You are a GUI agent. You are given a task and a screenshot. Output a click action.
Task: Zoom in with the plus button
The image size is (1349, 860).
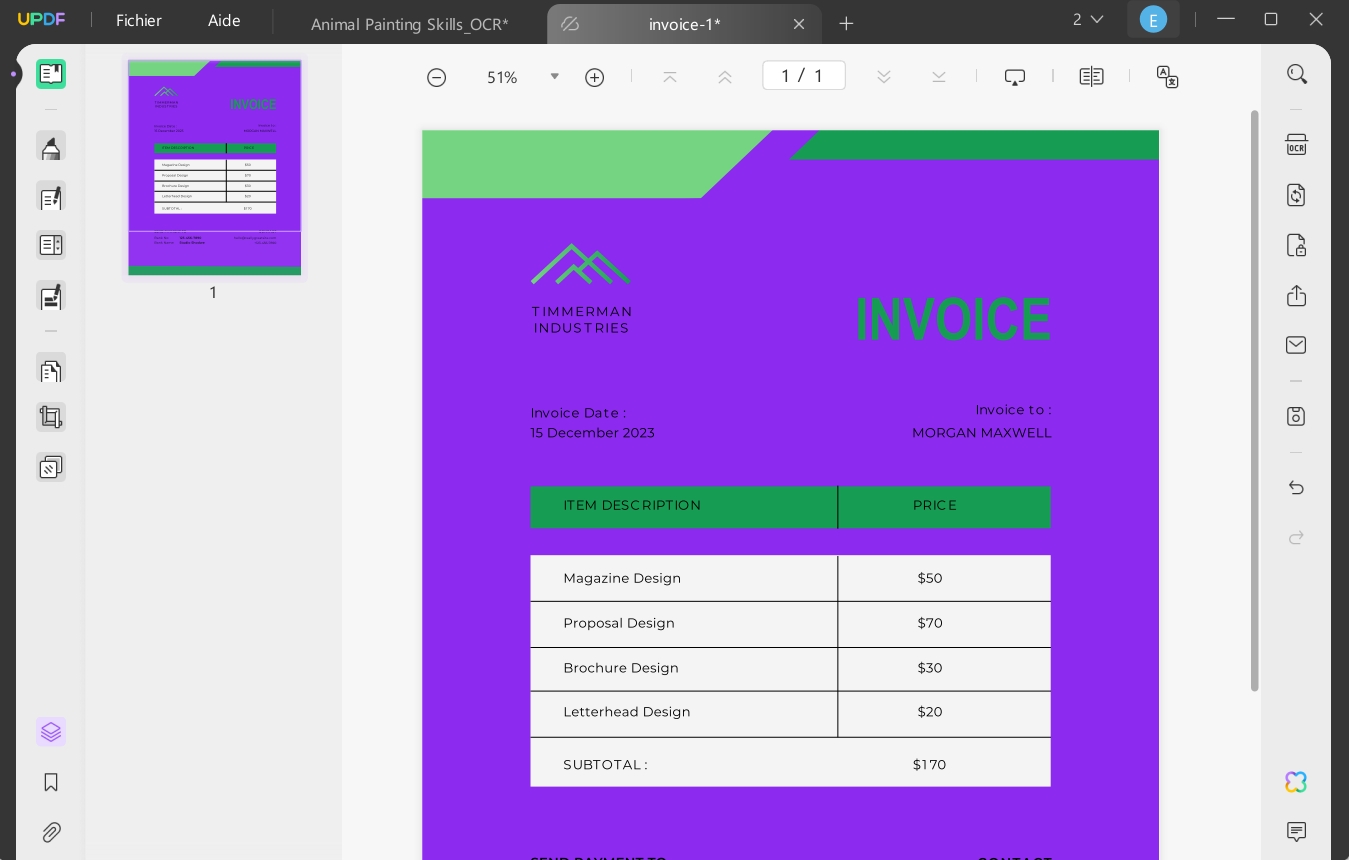[594, 77]
